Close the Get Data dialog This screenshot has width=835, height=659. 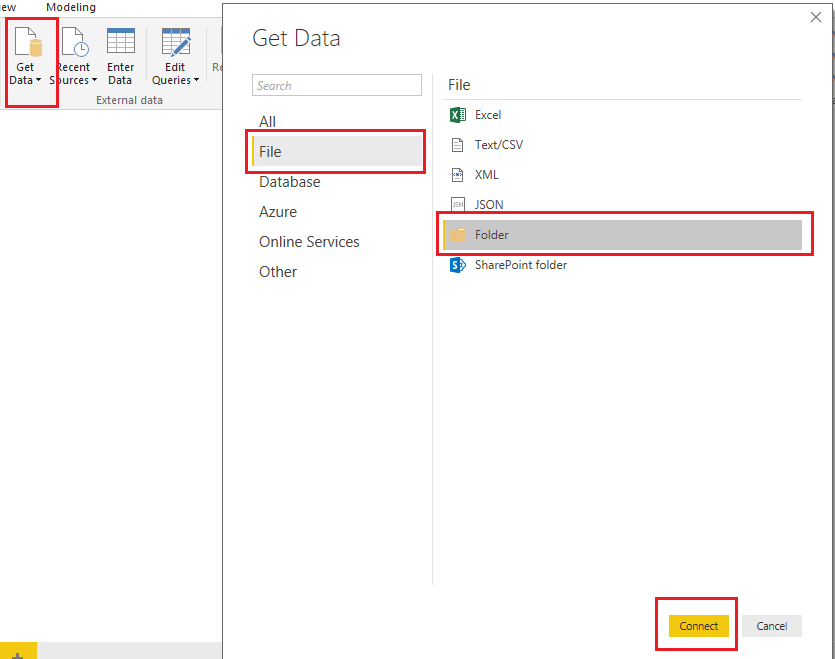pyautogui.click(x=816, y=18)
